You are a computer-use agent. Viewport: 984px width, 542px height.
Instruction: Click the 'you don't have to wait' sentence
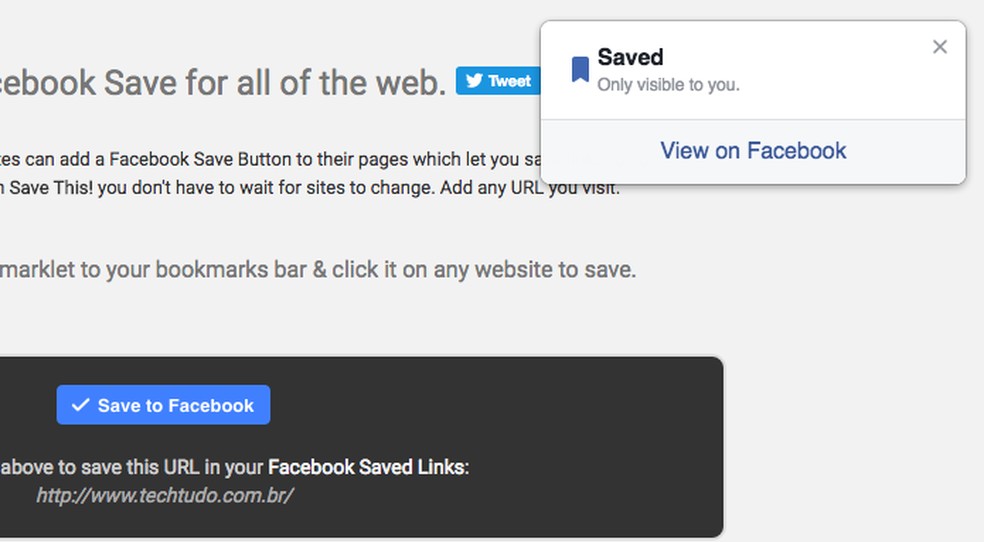pyautogui.click(x=250, y=187)
